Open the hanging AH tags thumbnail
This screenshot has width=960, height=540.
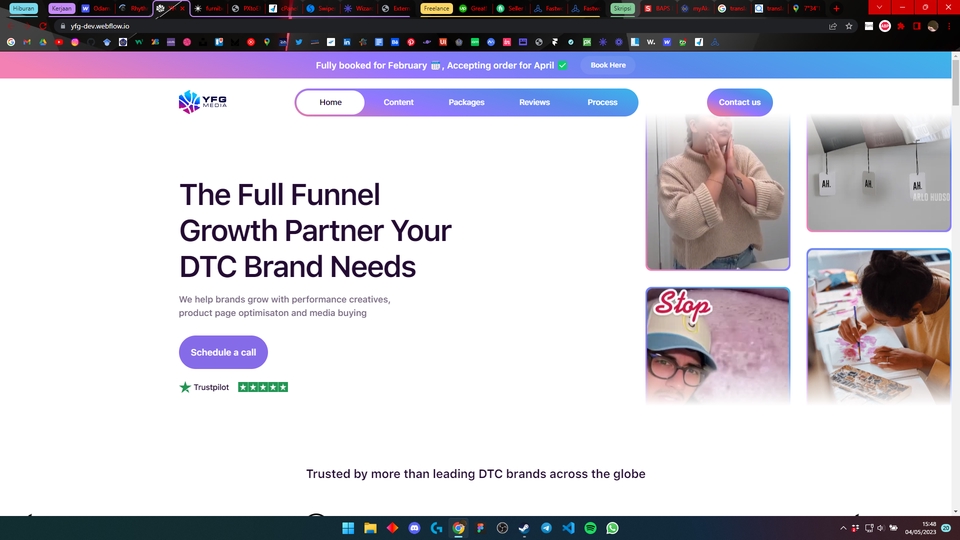coord(879,173)
